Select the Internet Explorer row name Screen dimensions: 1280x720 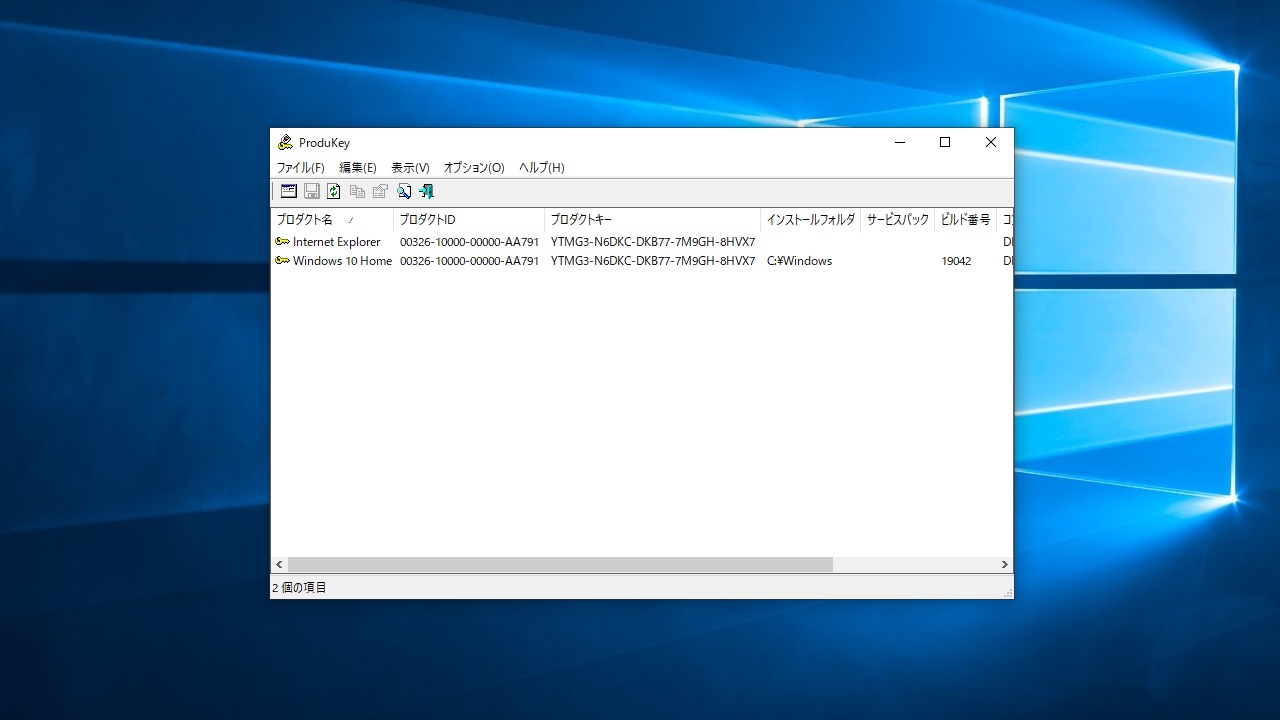[336, 242]
